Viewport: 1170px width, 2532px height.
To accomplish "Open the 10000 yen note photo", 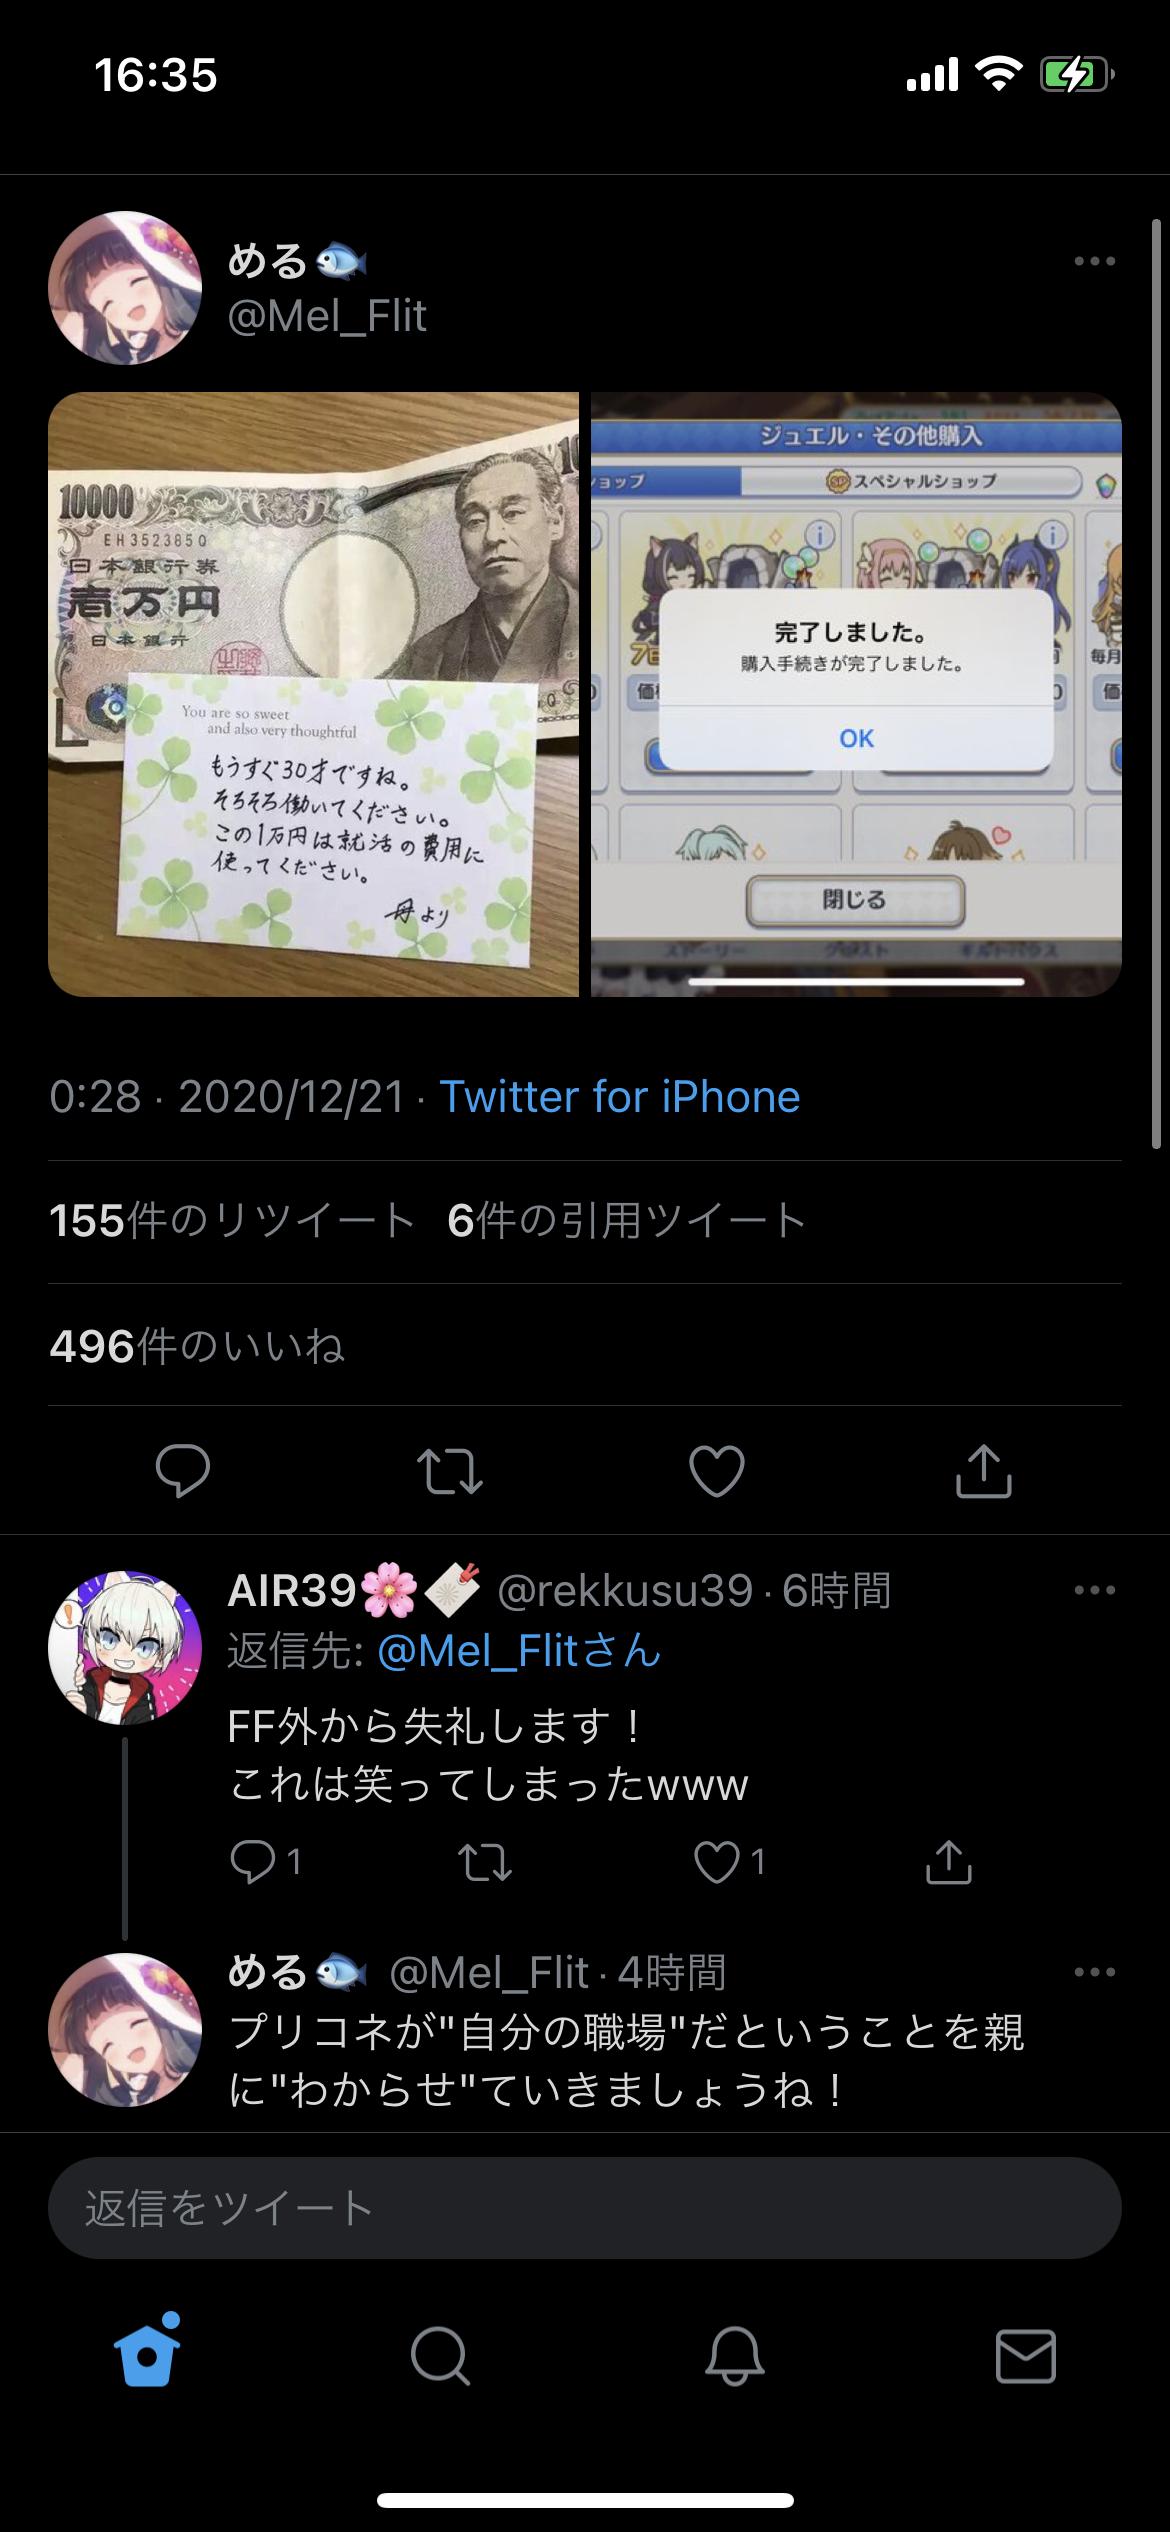I will pos(313,694).
